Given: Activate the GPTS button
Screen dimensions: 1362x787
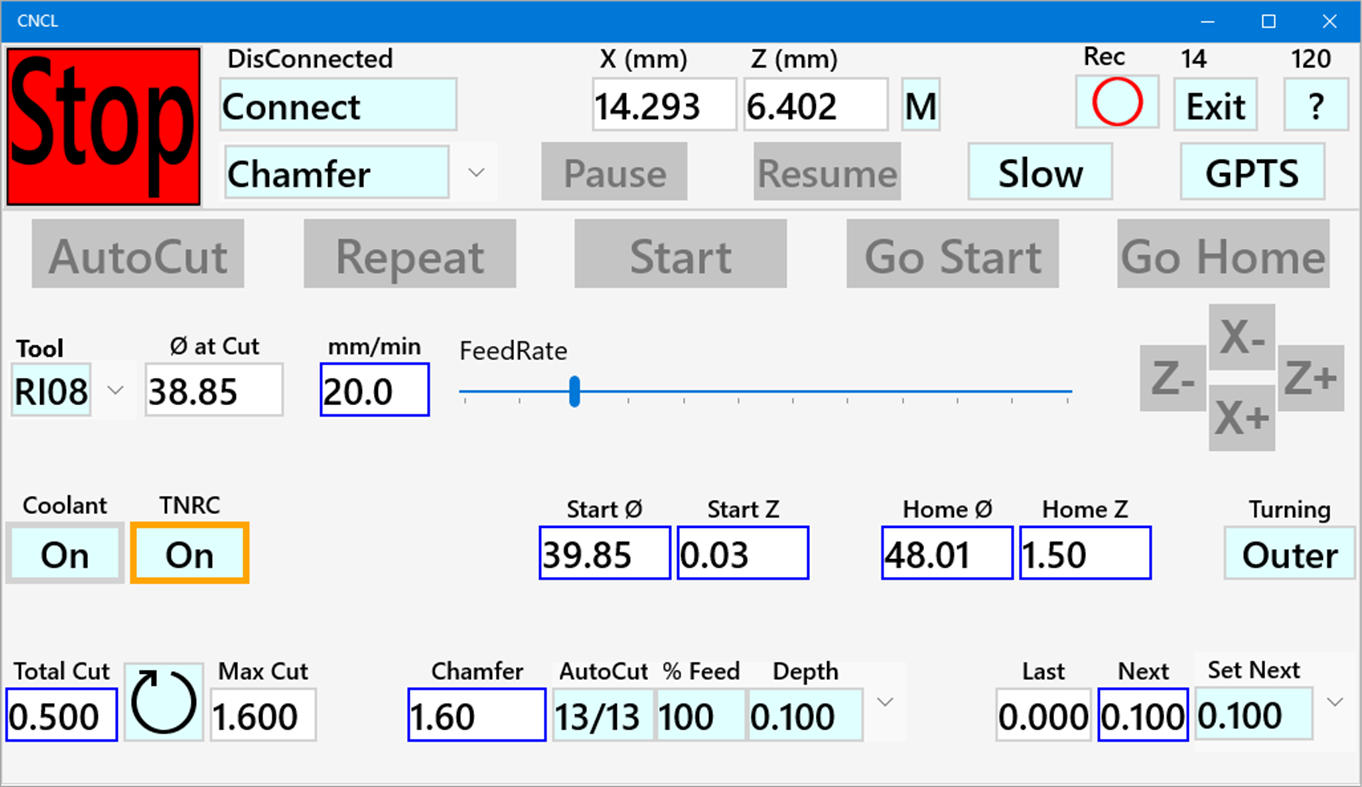Looking at the screenshot, I should (1253, 171).
